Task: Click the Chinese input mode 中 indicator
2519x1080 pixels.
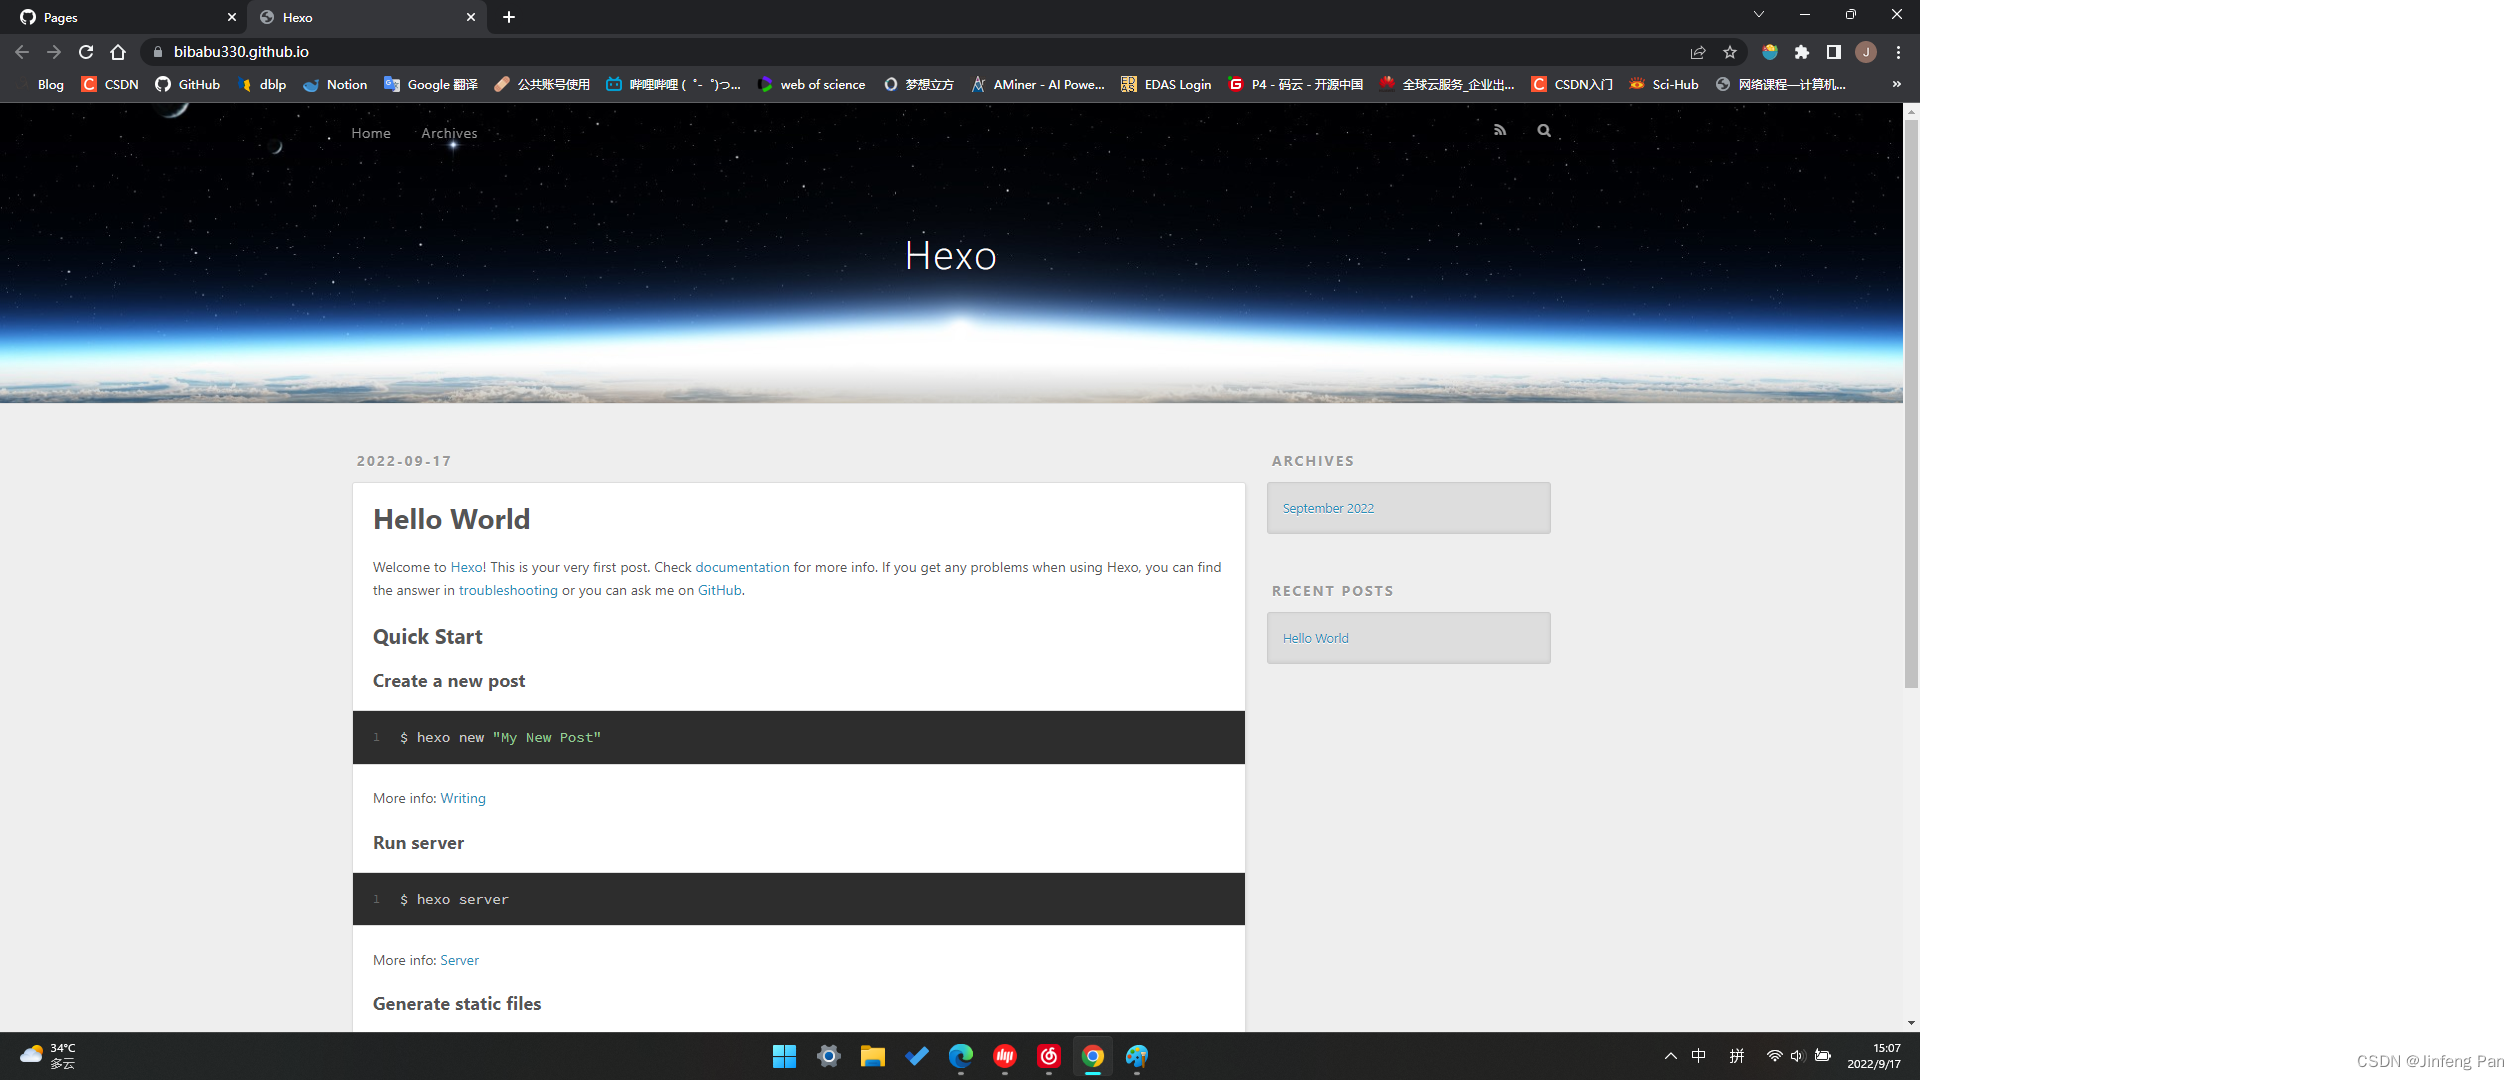Action: pos(1698,1056)
